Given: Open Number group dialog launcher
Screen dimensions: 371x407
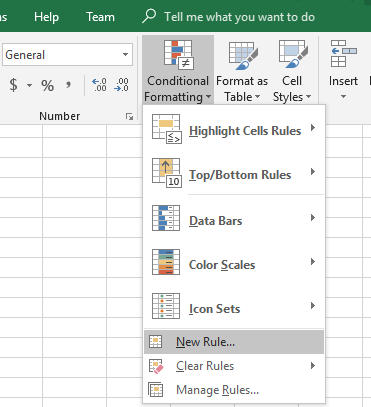Looking at the screenshot, I should click(129, 116).
